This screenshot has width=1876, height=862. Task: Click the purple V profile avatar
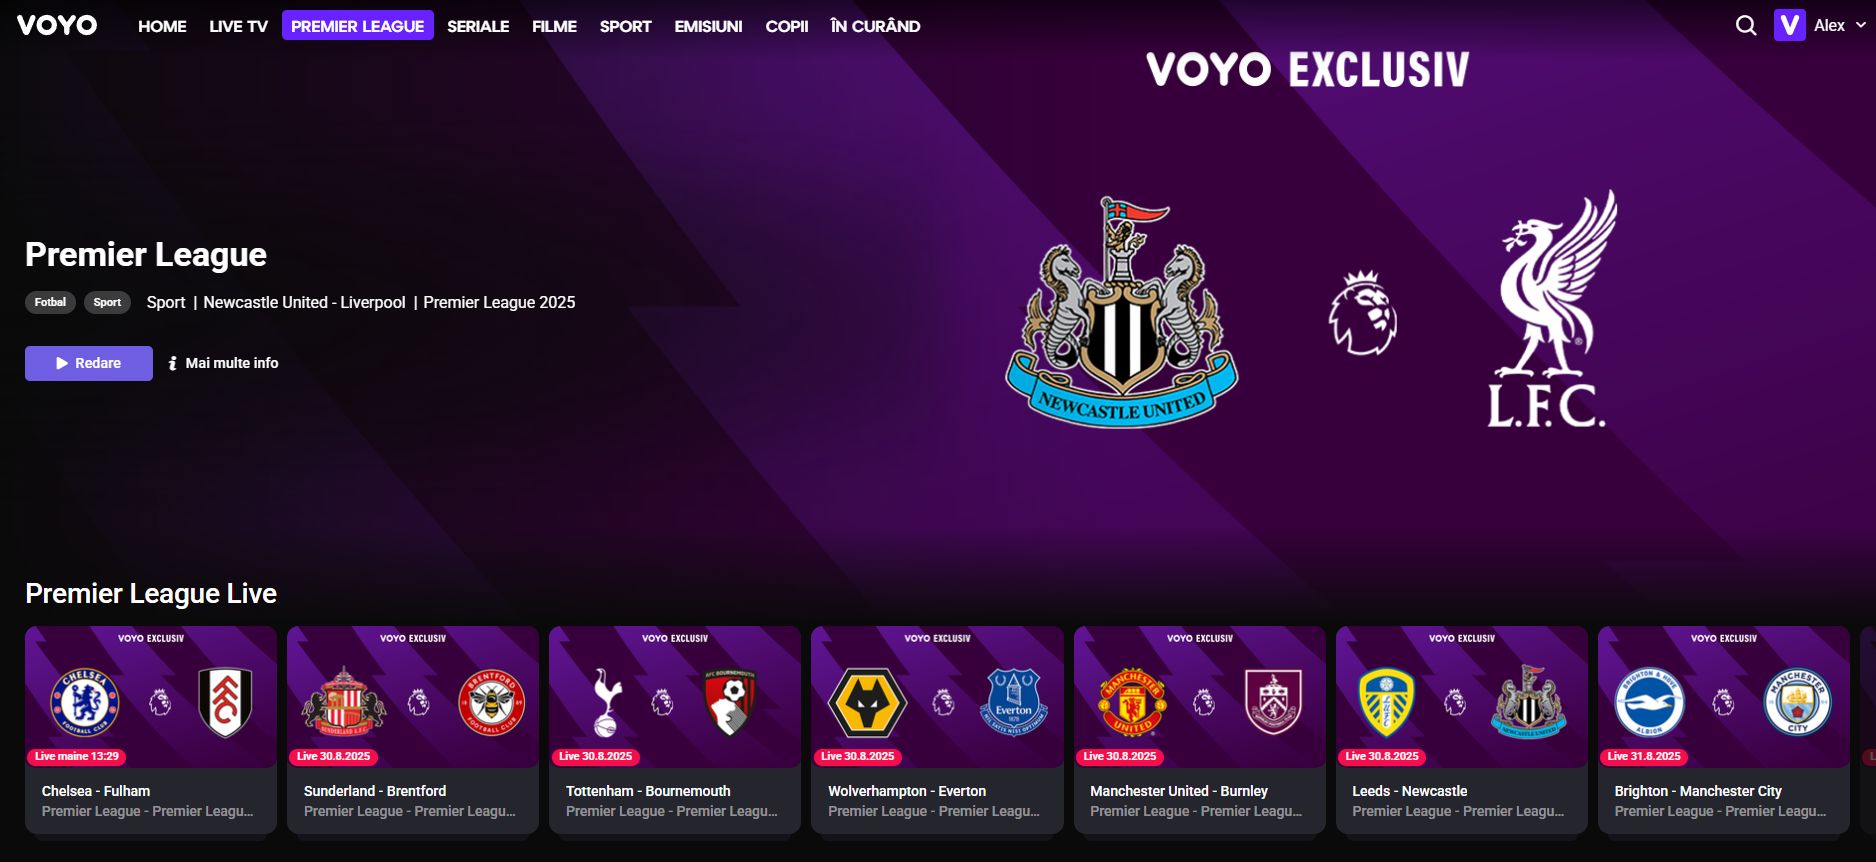pos(1789,25)
